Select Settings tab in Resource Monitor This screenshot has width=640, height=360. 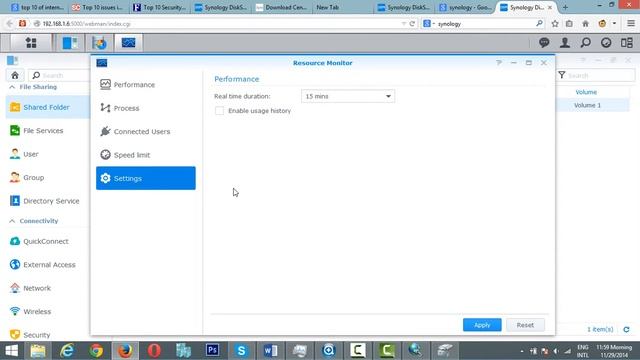(x=146, y=178)
